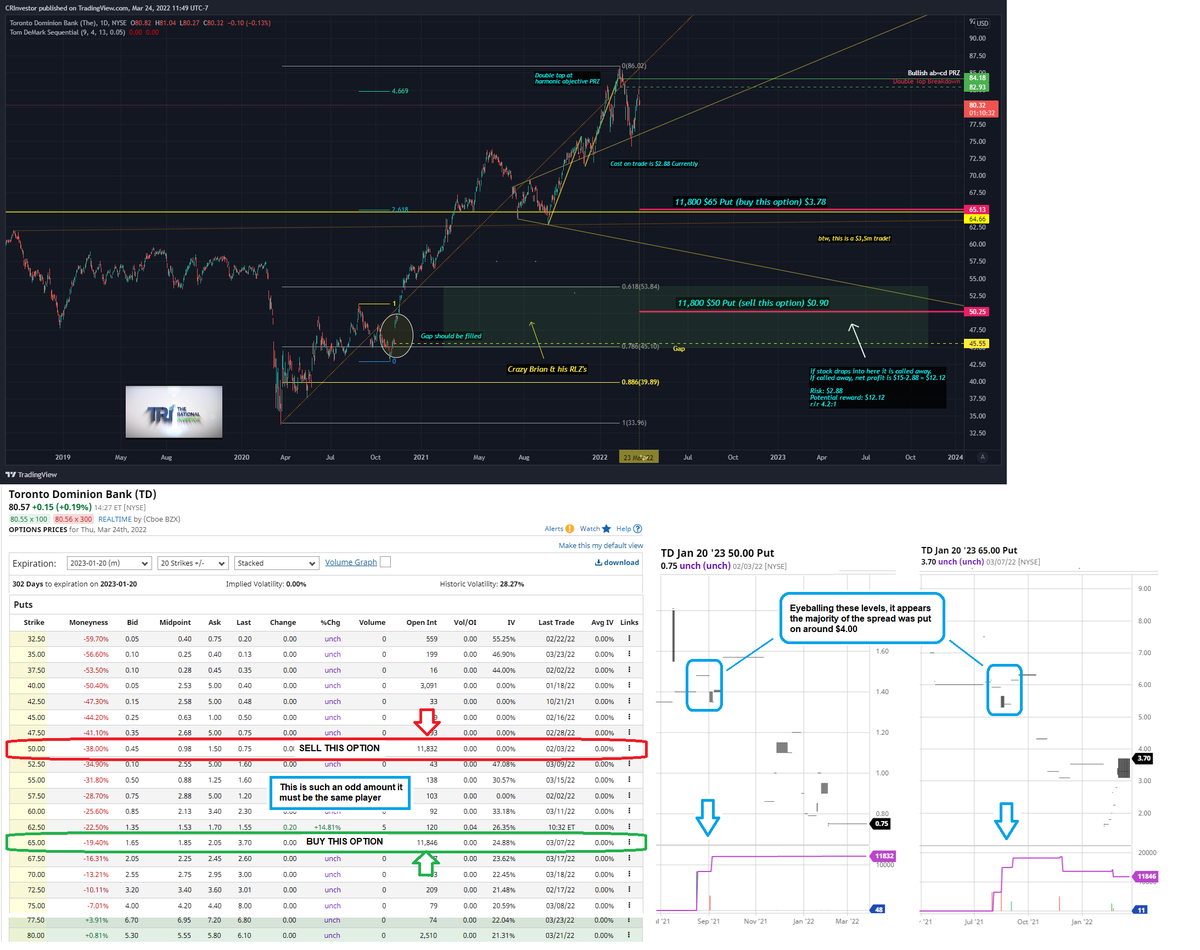Click the Help question mark icon
The height and width of the screenshot is (950, 1200).
tap(637, 528)
